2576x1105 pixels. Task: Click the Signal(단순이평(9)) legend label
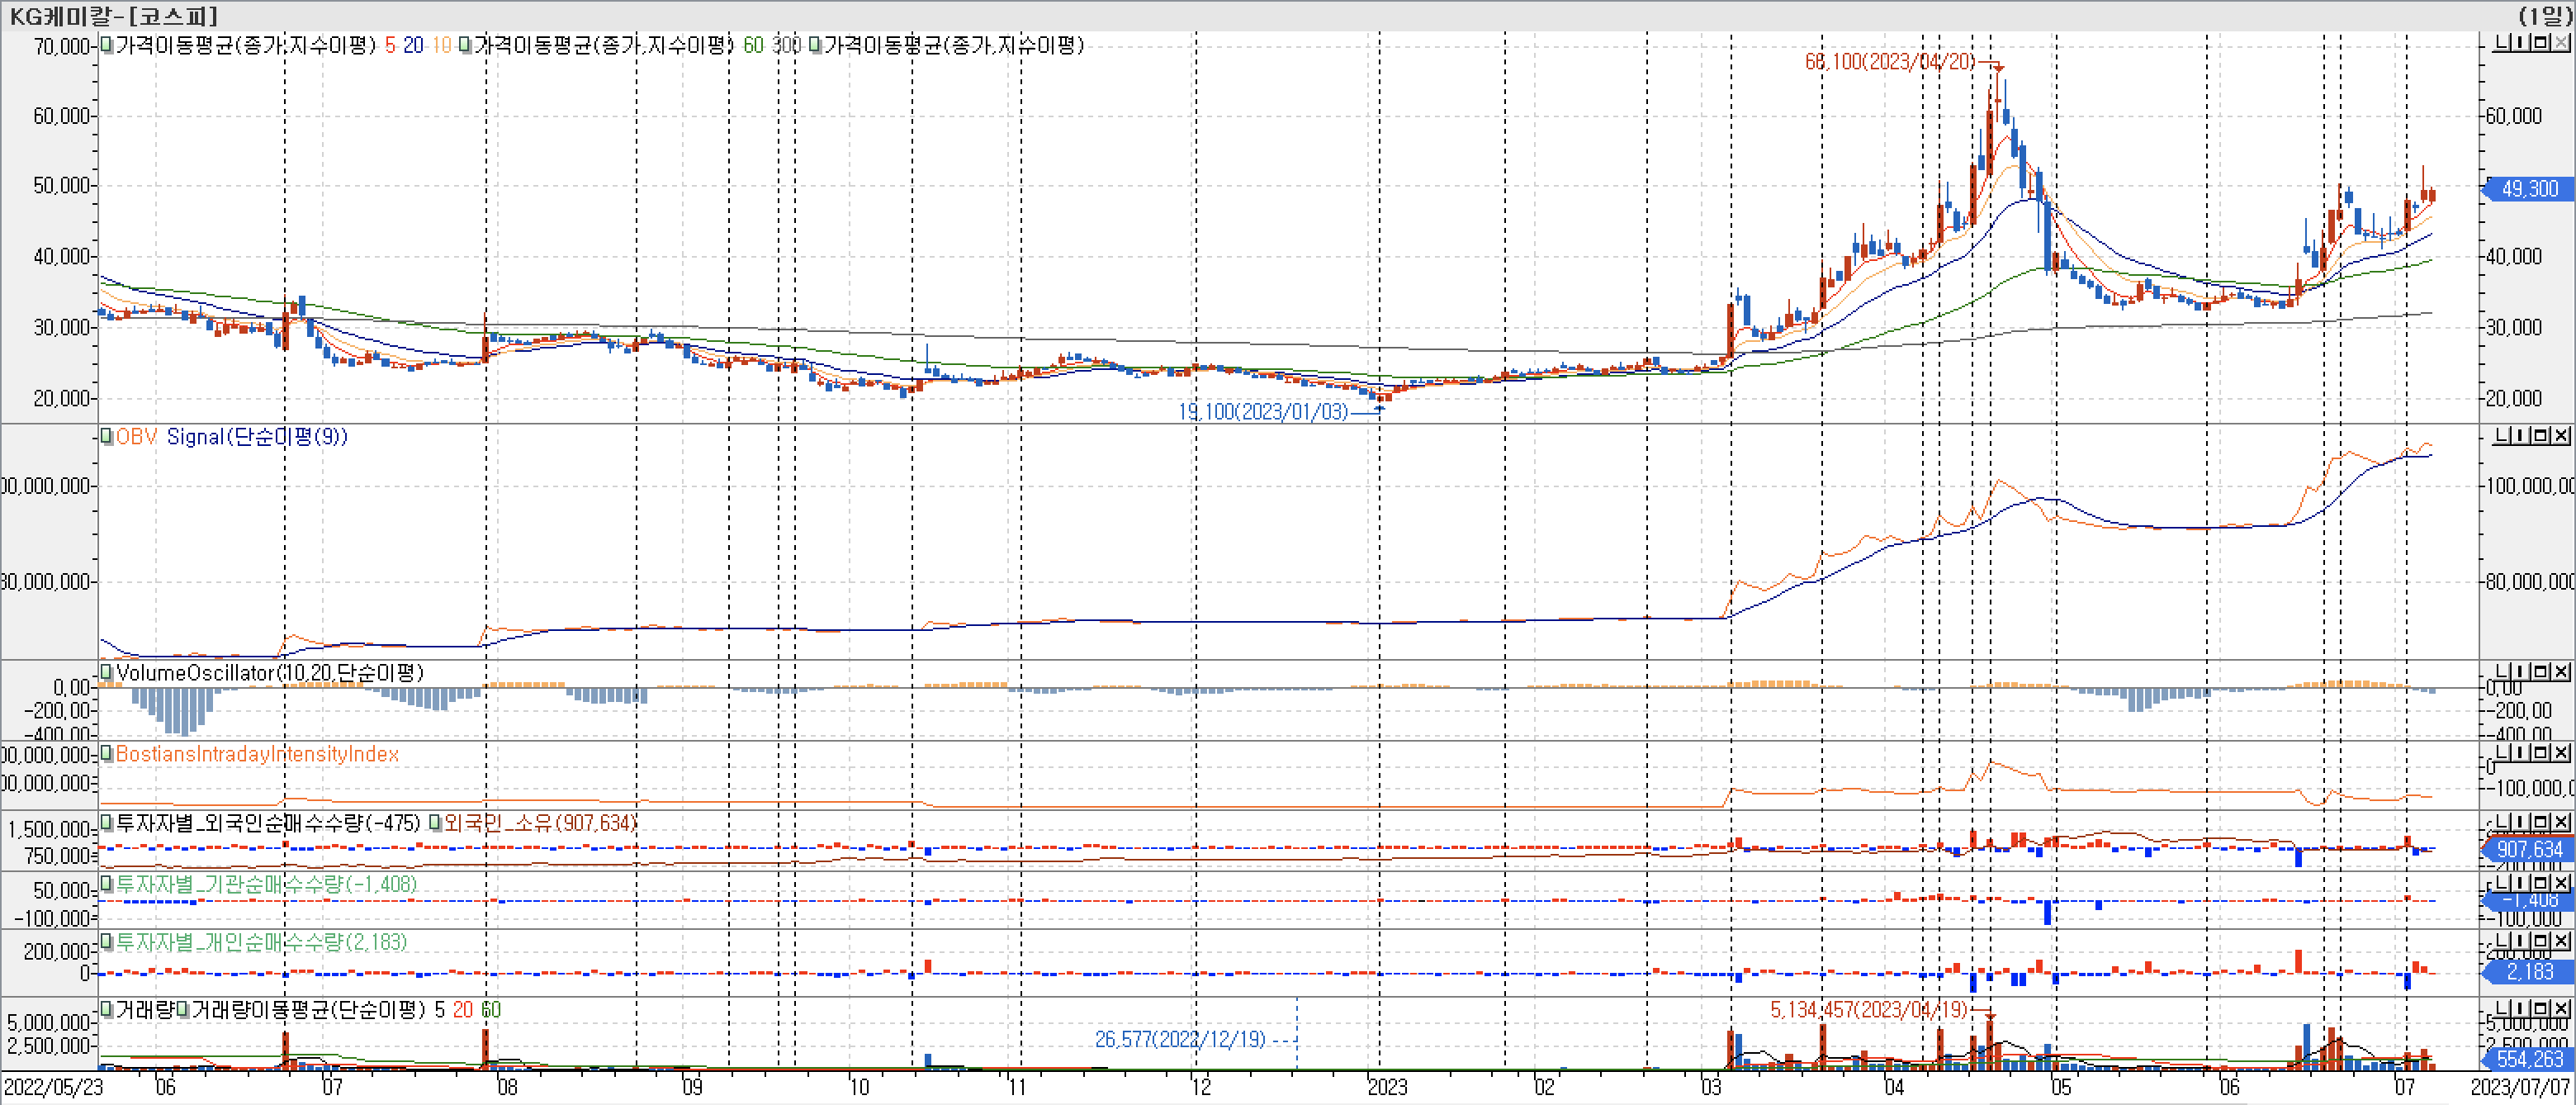pos(256,437)
